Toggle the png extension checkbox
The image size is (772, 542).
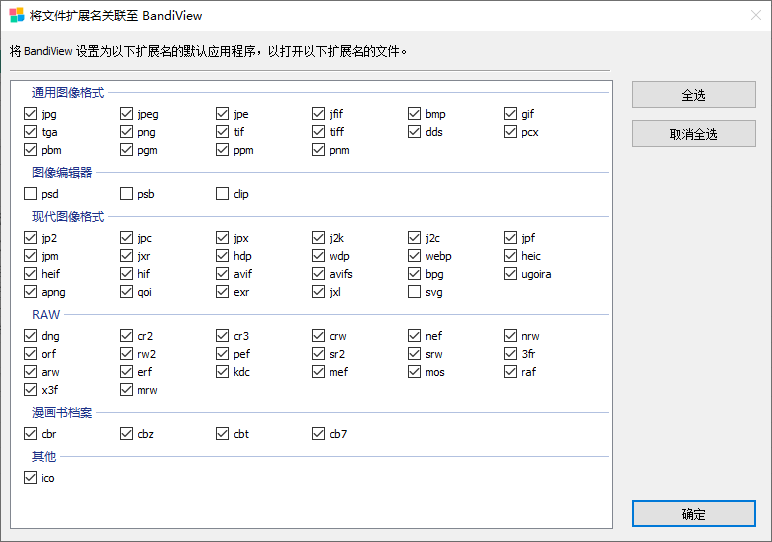[x=127, y=132]
